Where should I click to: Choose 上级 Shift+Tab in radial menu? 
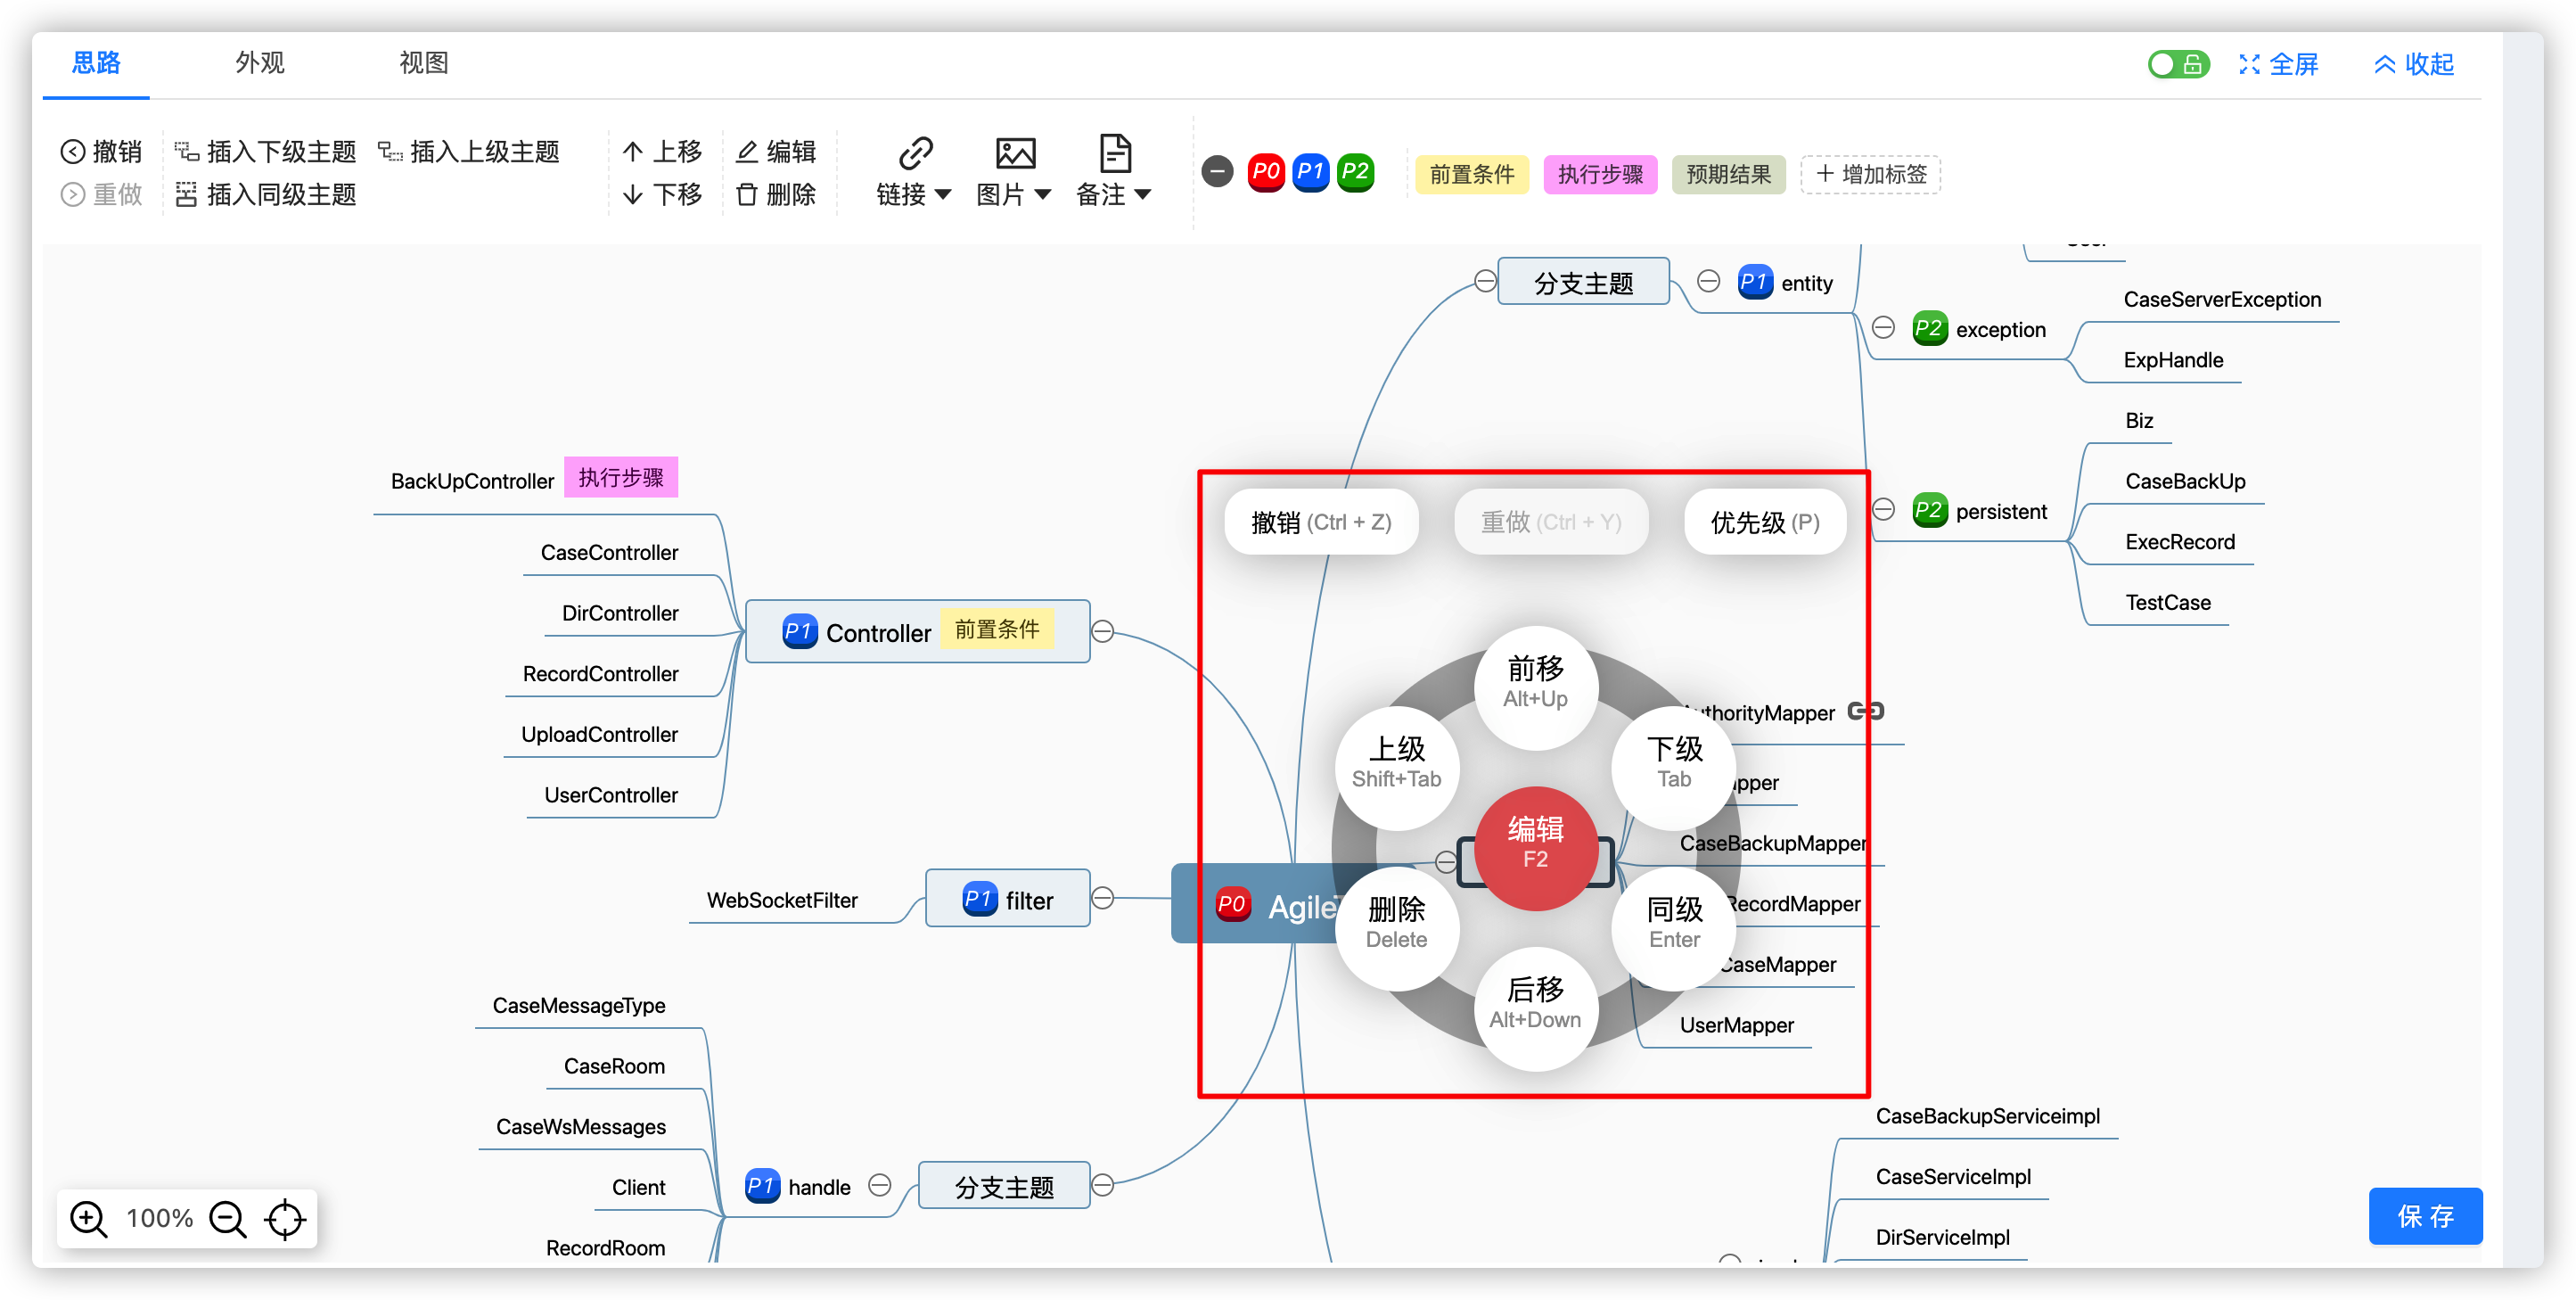(x=1396, y=767)
